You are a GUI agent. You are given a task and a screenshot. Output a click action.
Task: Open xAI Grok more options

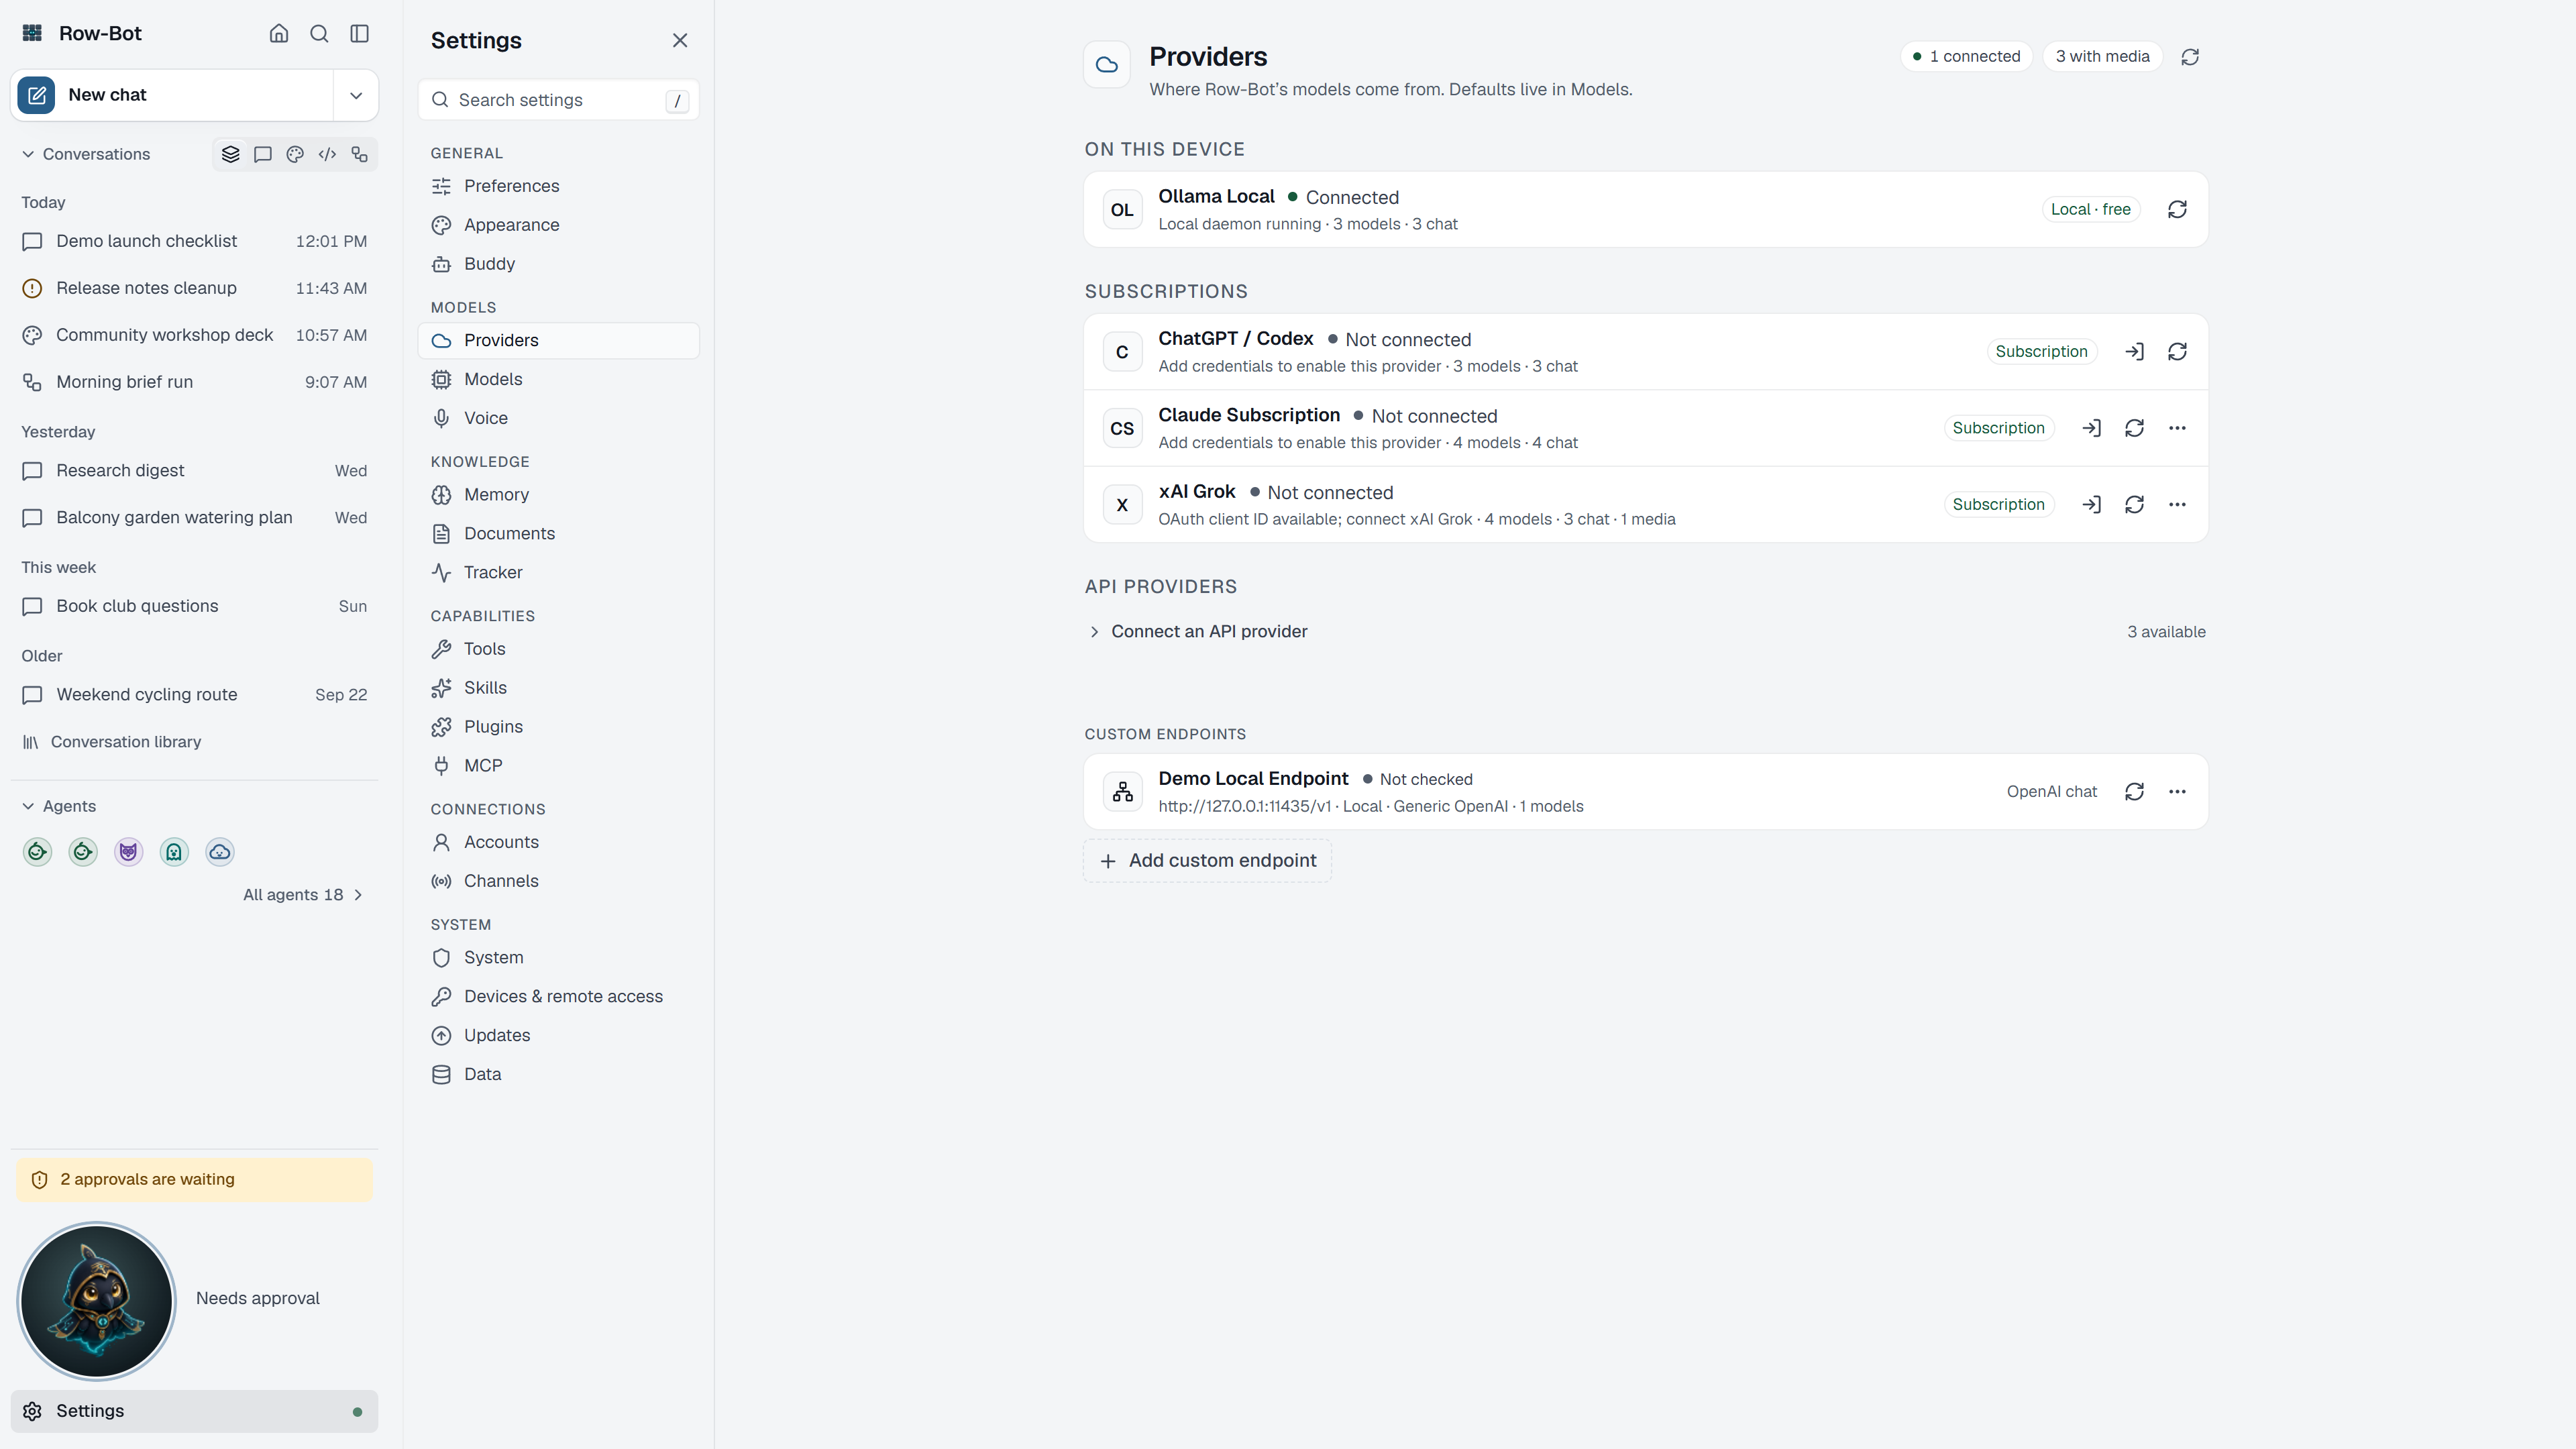pyautogui.click(x=2177, y=505)
